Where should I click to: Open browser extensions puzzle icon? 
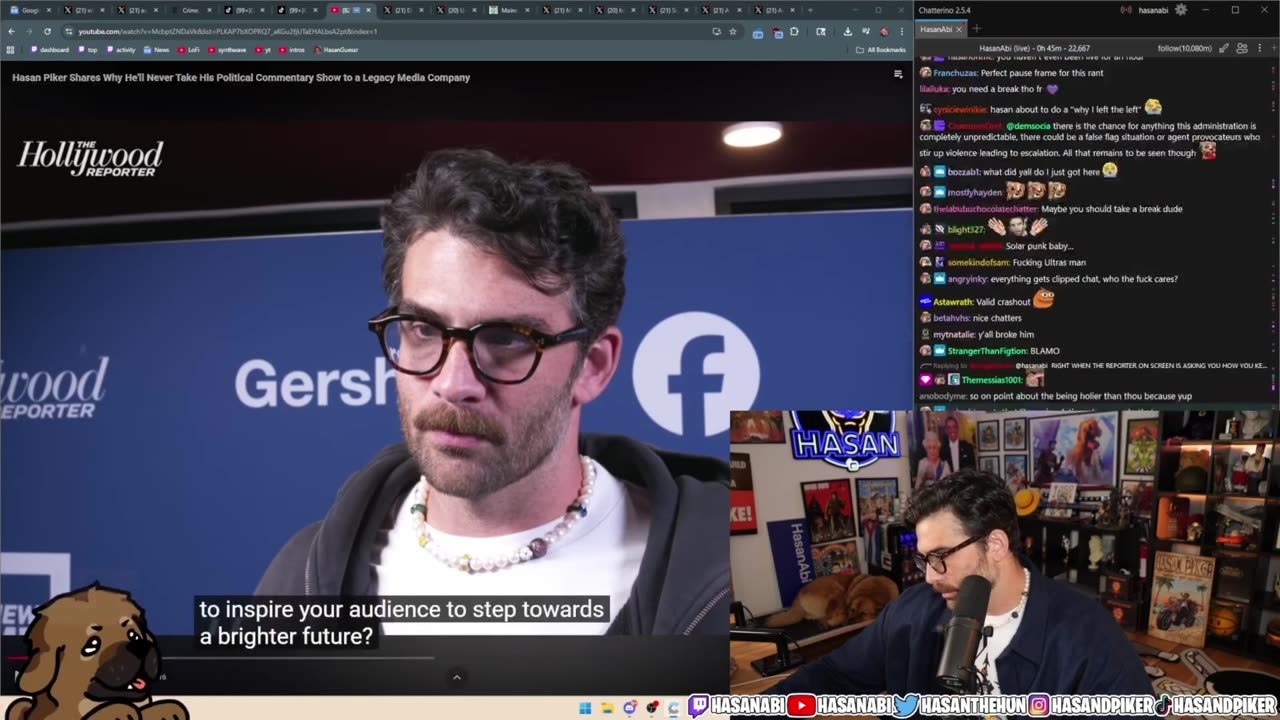(795, 31)
